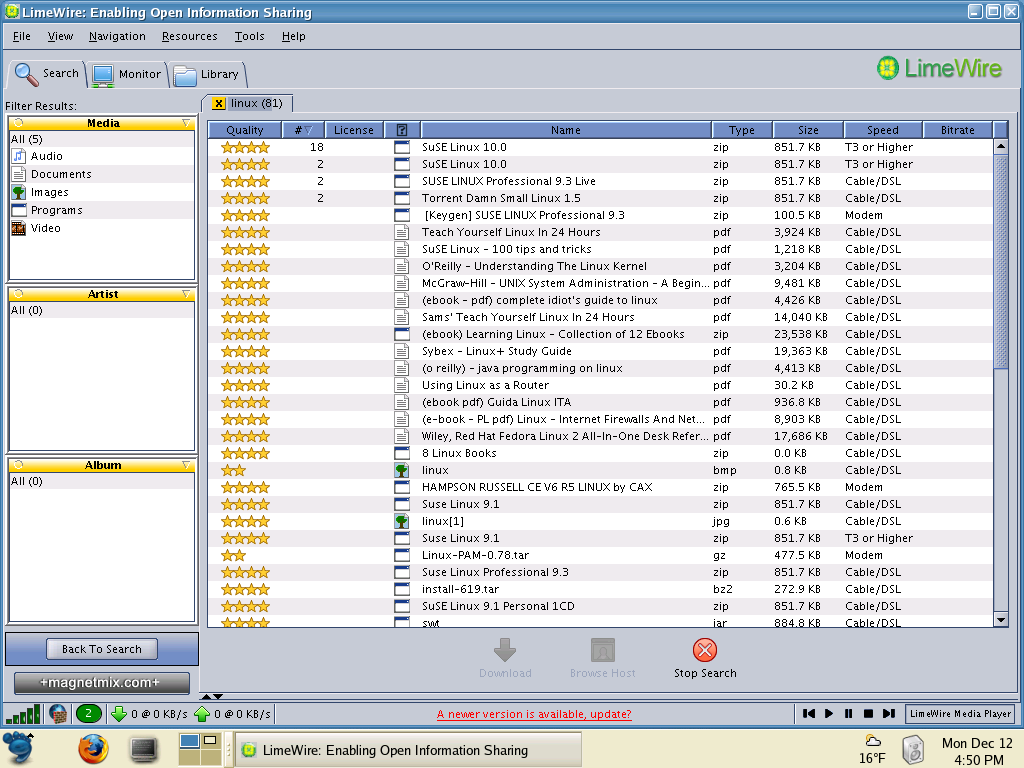
Task: Click the LimeWire logo
Action: pos(939,69)
